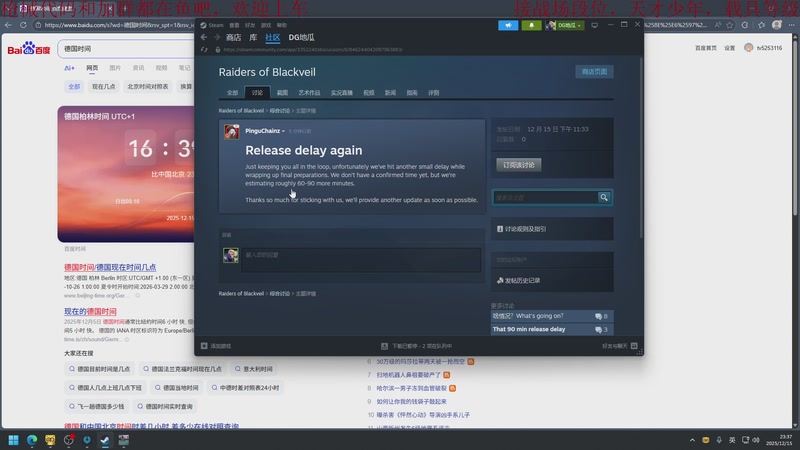Click 北京时间对照表 chip on Baidu
Viewport: 800px width, 450px height.
[148, 86]
